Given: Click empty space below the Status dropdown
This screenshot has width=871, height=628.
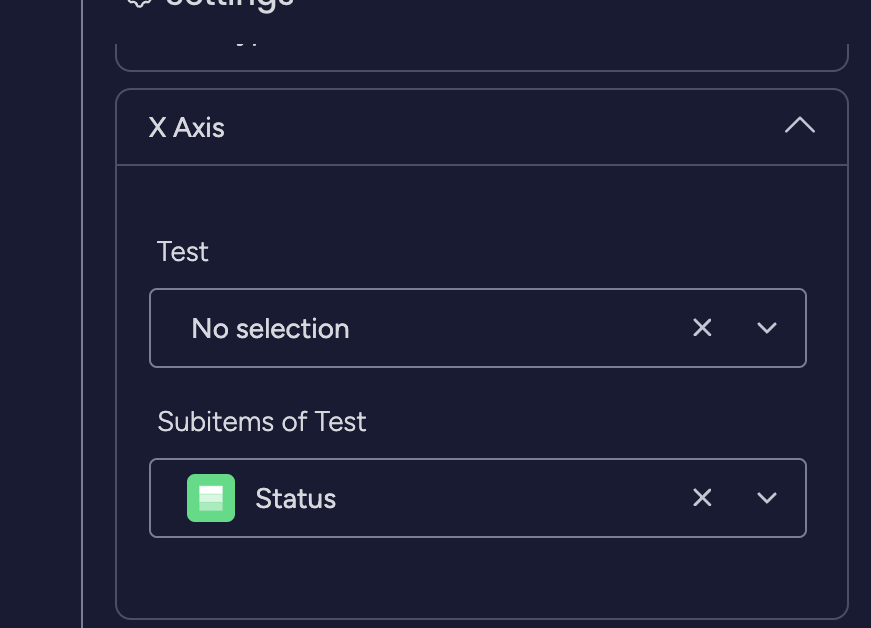Looking at the screenshot, I should [x=478, y=578].
